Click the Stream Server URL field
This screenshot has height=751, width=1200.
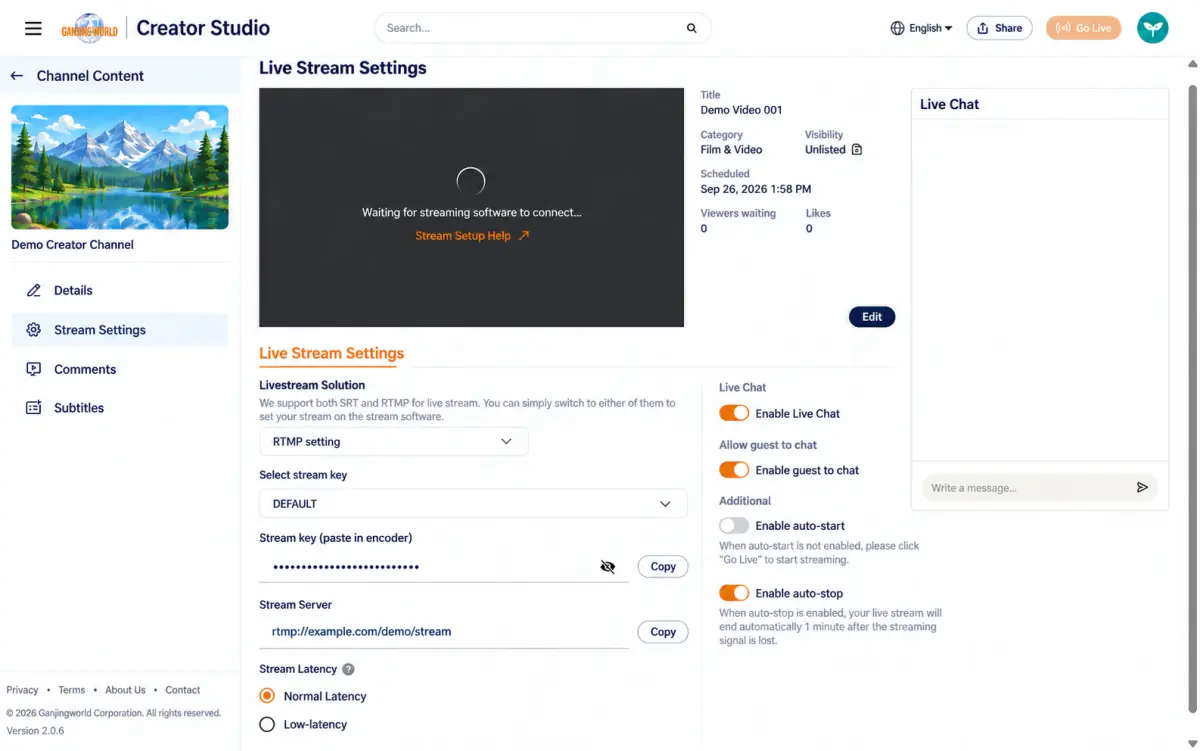[x=443, y=632]
